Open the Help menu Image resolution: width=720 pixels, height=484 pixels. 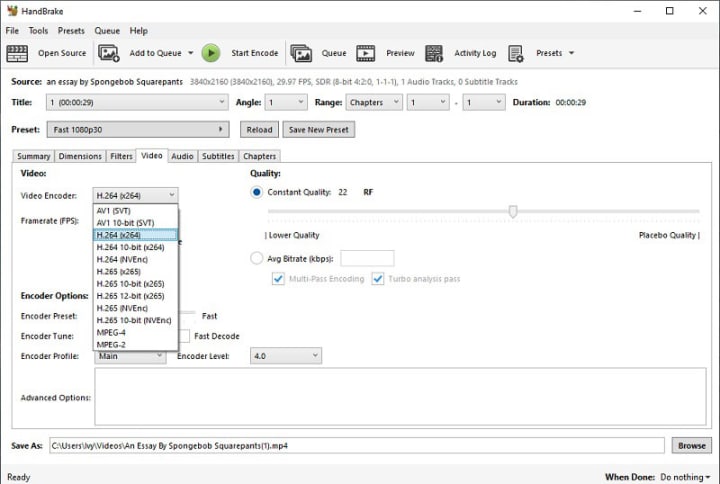(138, 31)
